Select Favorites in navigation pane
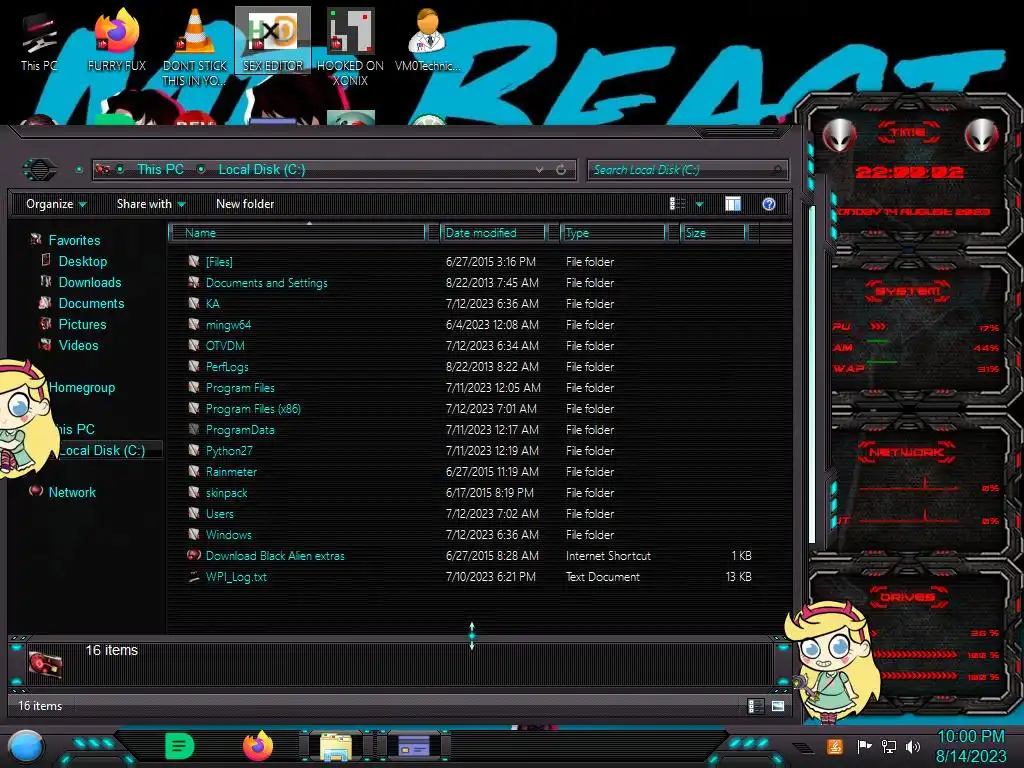This screenshot has height=768, width=1024. 74,240
